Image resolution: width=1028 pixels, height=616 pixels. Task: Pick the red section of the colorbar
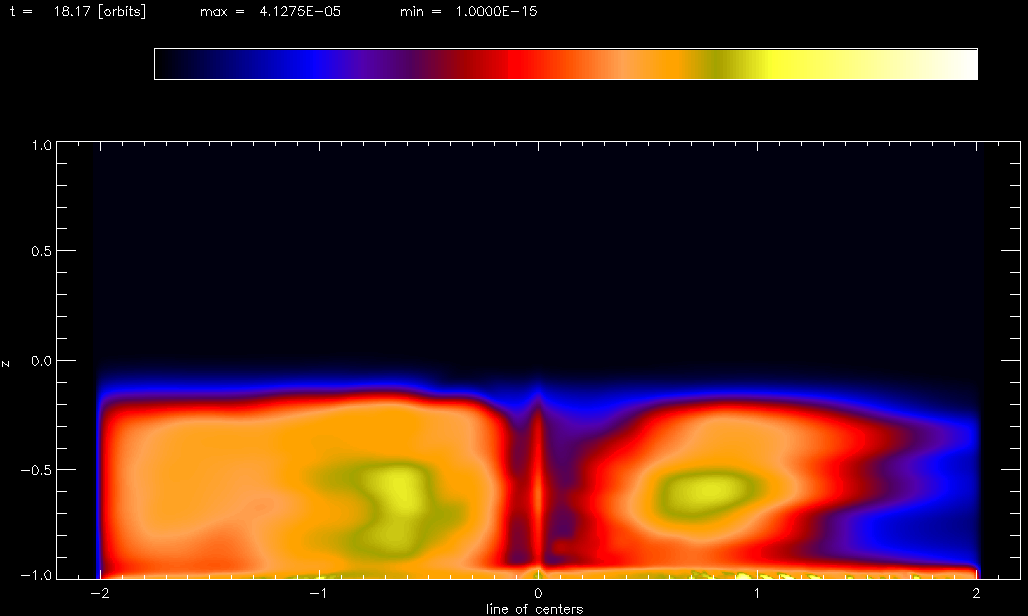point(500,64)
